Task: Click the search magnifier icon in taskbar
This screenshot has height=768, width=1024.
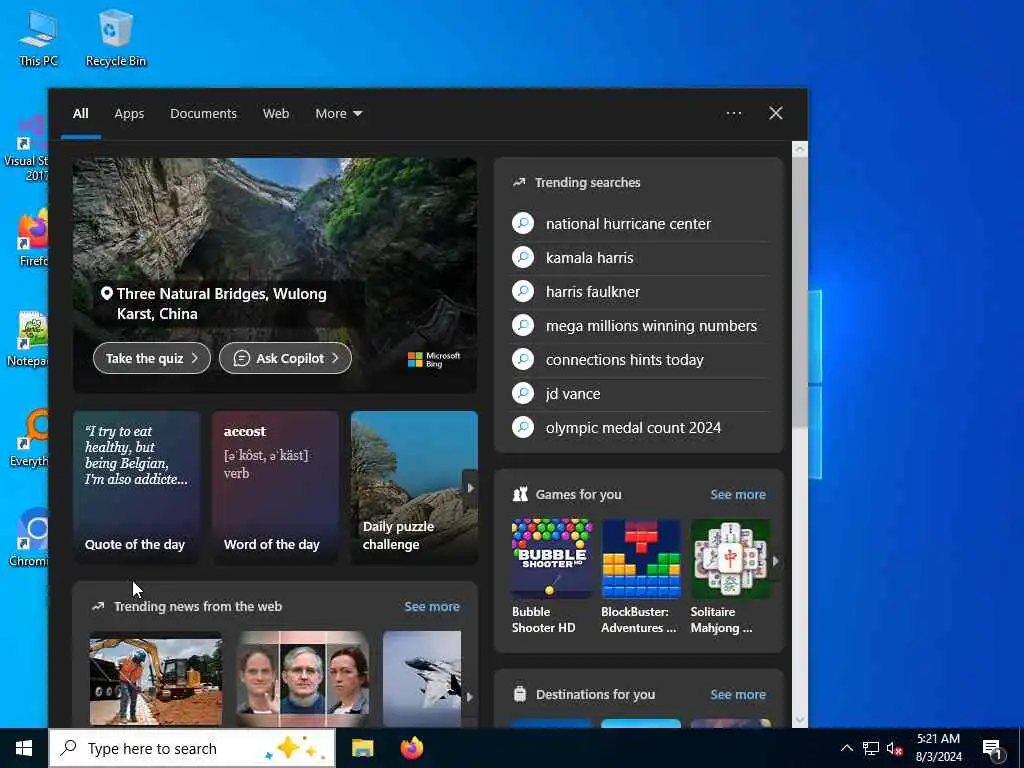Action: tap(69, 748)
